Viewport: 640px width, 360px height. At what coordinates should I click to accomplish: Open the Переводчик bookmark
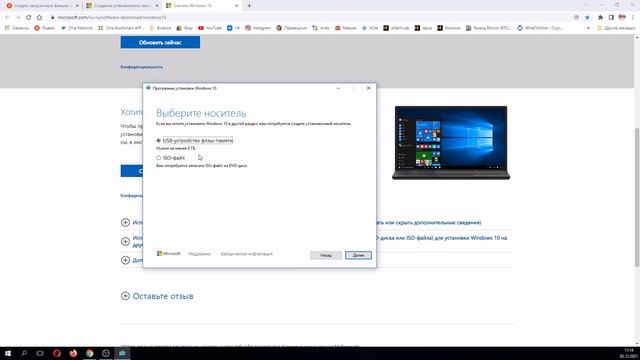(x=291, y=28)
